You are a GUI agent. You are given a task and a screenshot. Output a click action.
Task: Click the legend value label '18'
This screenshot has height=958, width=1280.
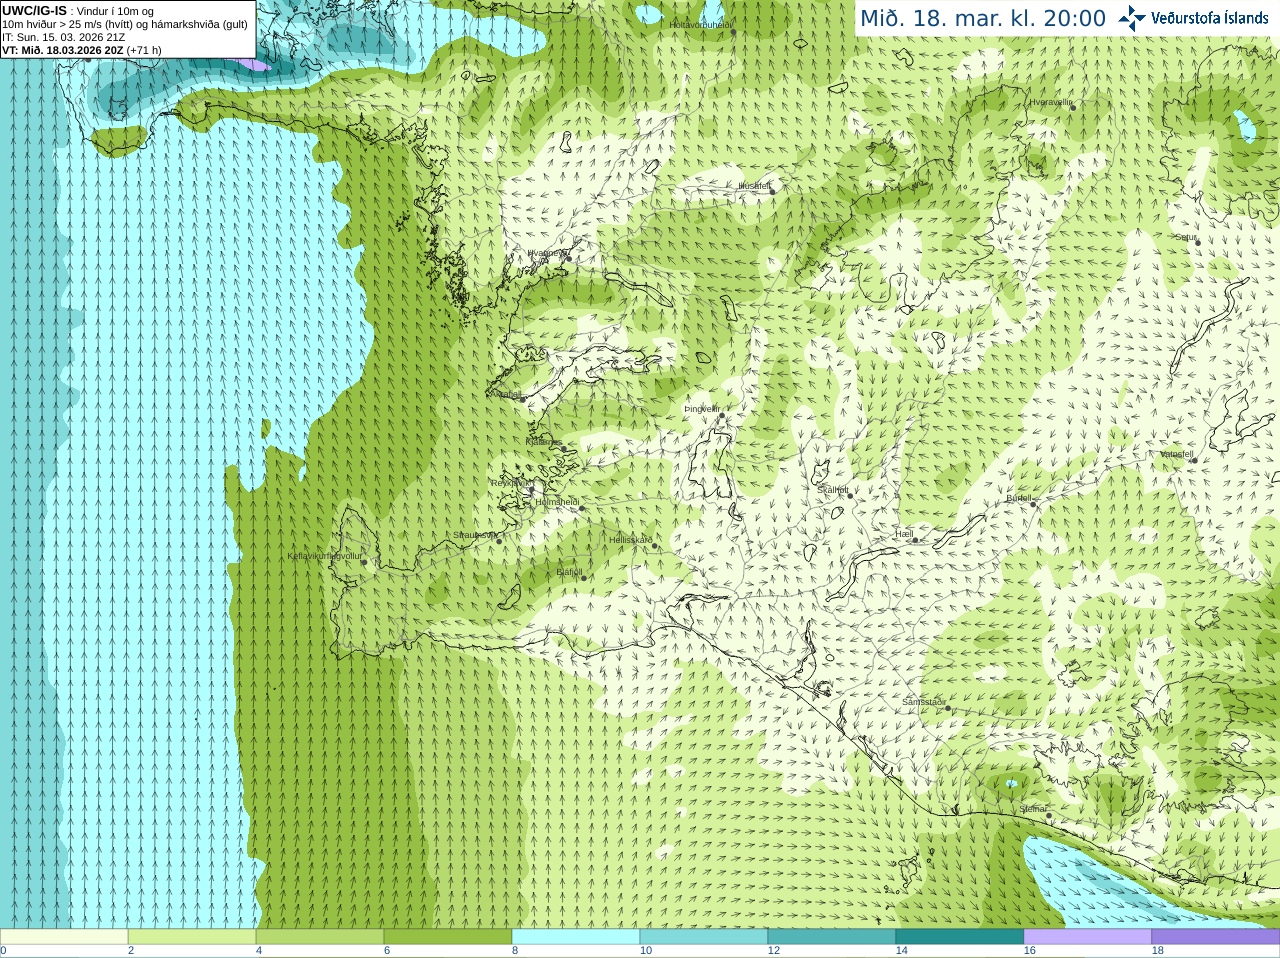1157,951
